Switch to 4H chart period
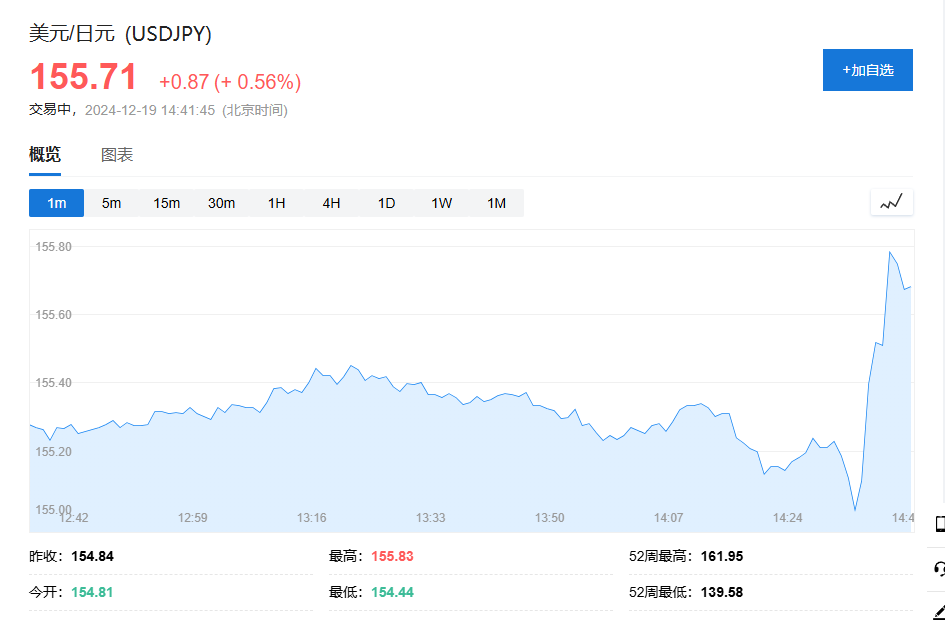The image size is (945, 626). (x=331, y=203)
